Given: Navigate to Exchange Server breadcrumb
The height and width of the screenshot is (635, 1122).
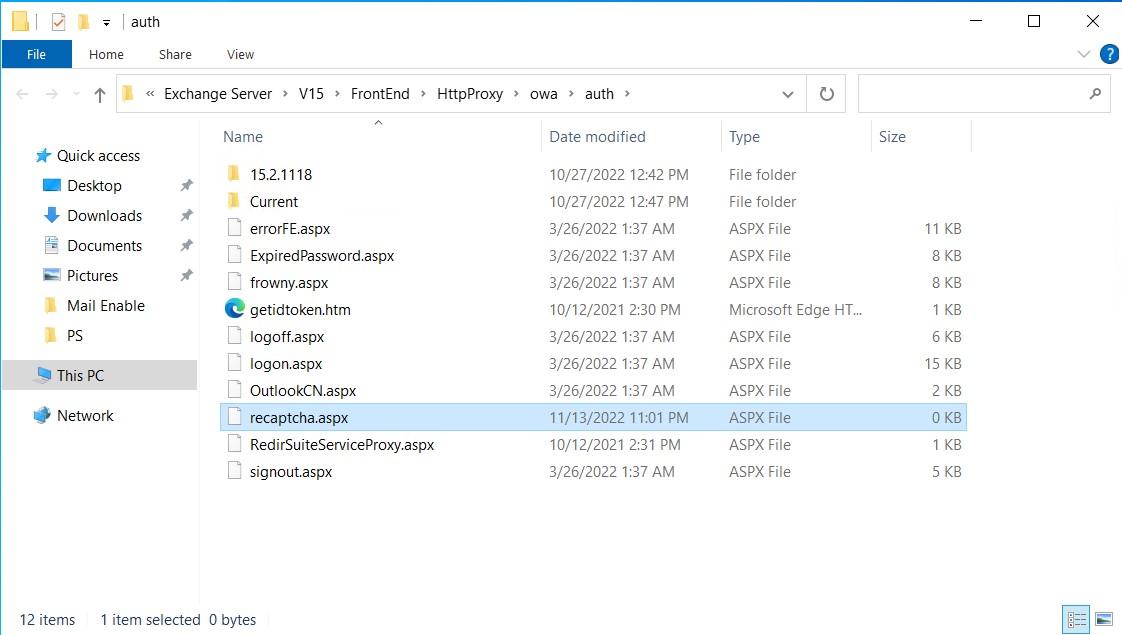Looking at the screenshot, I should pos(218,94).
